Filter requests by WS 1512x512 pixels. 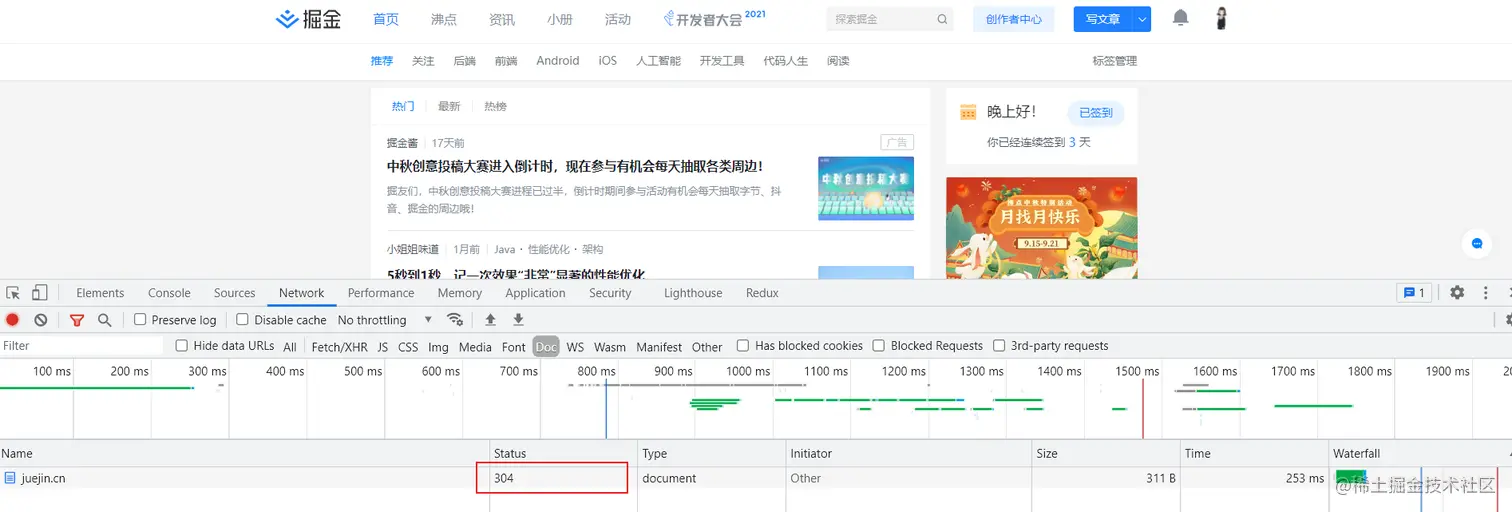(575, 347)
